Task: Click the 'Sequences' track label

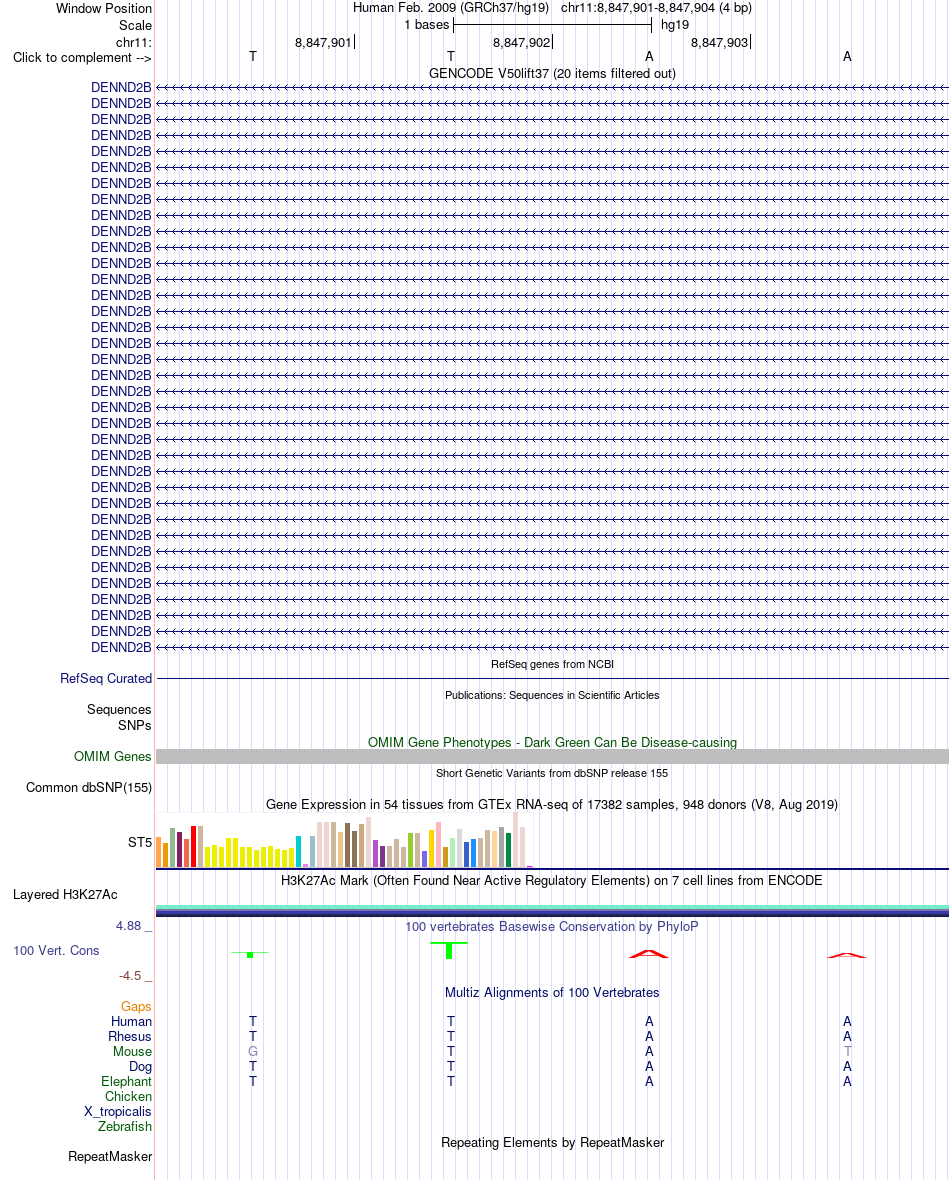Action: 119,710
